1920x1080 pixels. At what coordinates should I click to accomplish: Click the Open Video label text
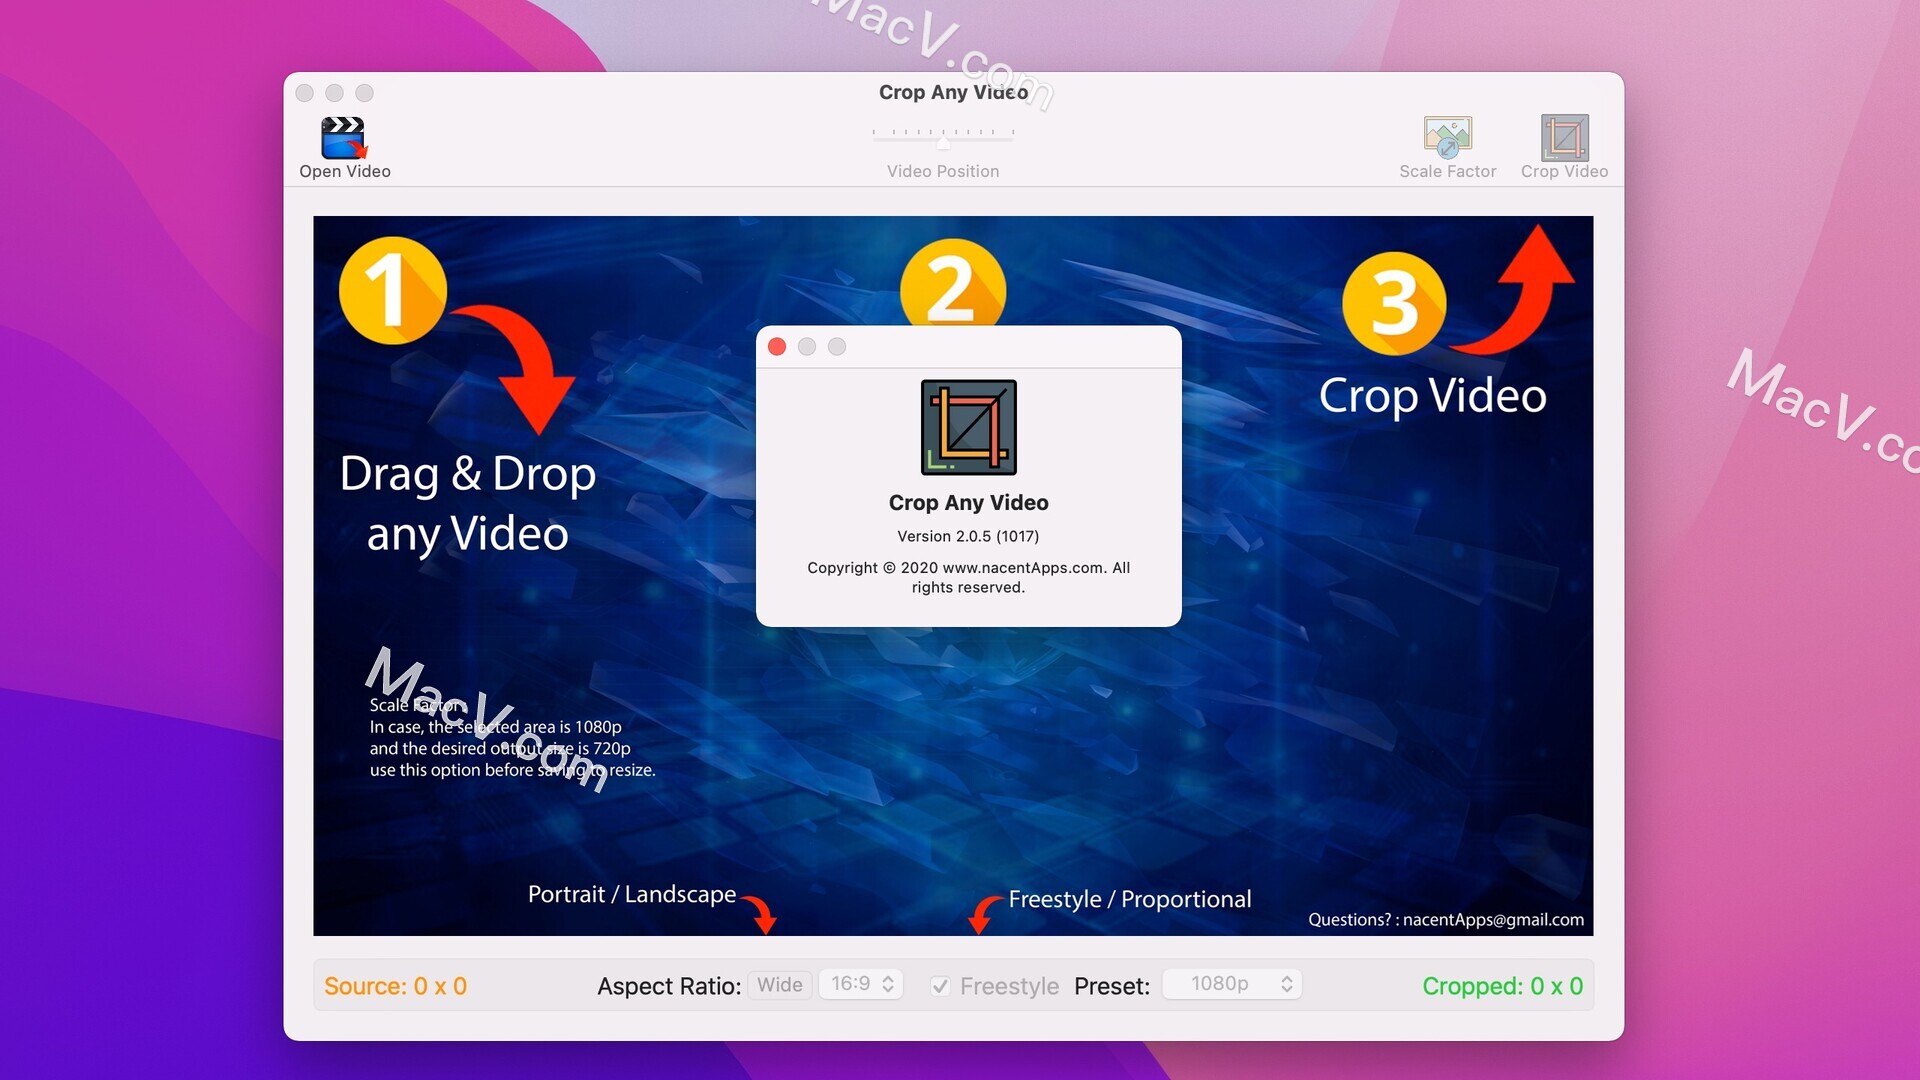click(345, 171)
